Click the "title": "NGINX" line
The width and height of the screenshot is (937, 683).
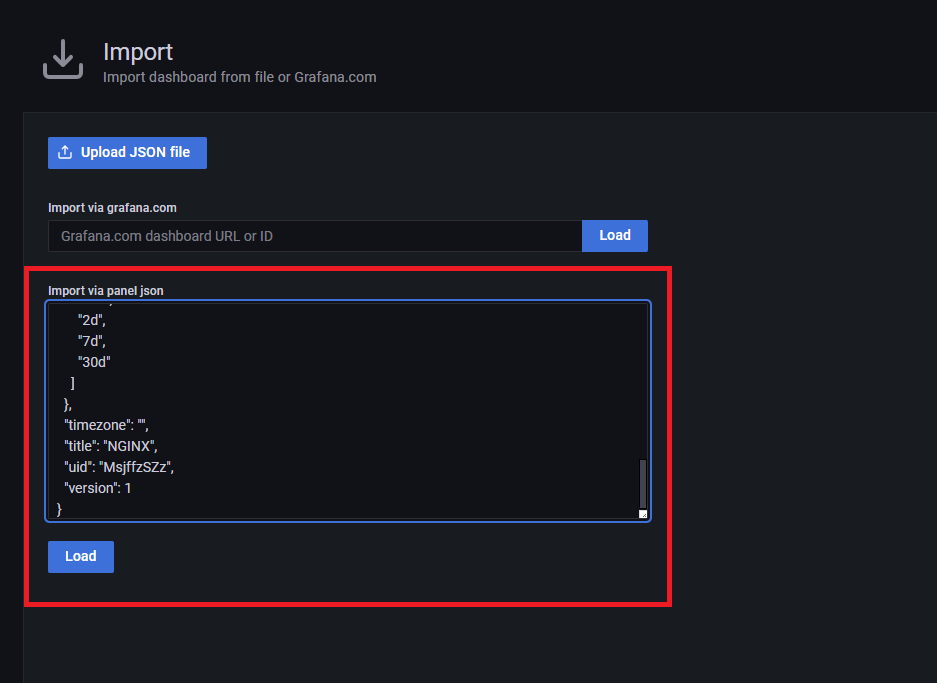(111, 446)
